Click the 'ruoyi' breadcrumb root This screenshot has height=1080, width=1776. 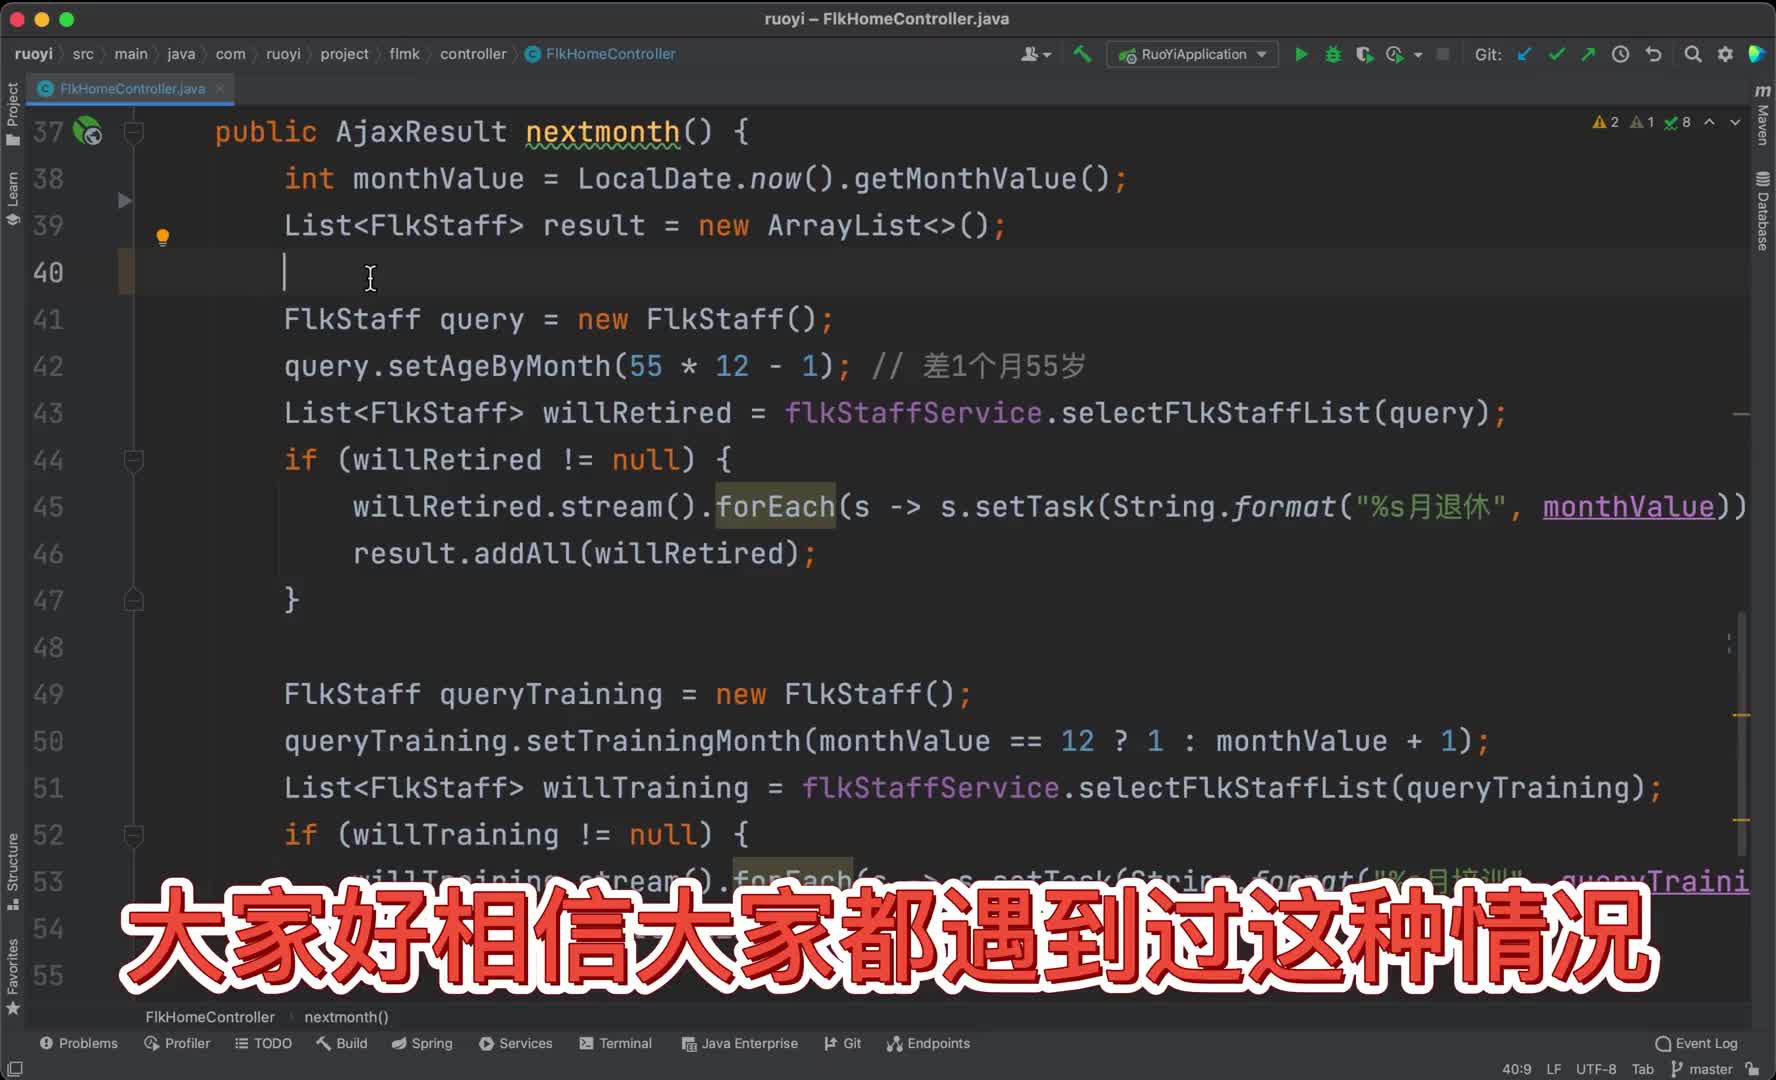pyautogui.click(x=34, y=54)
